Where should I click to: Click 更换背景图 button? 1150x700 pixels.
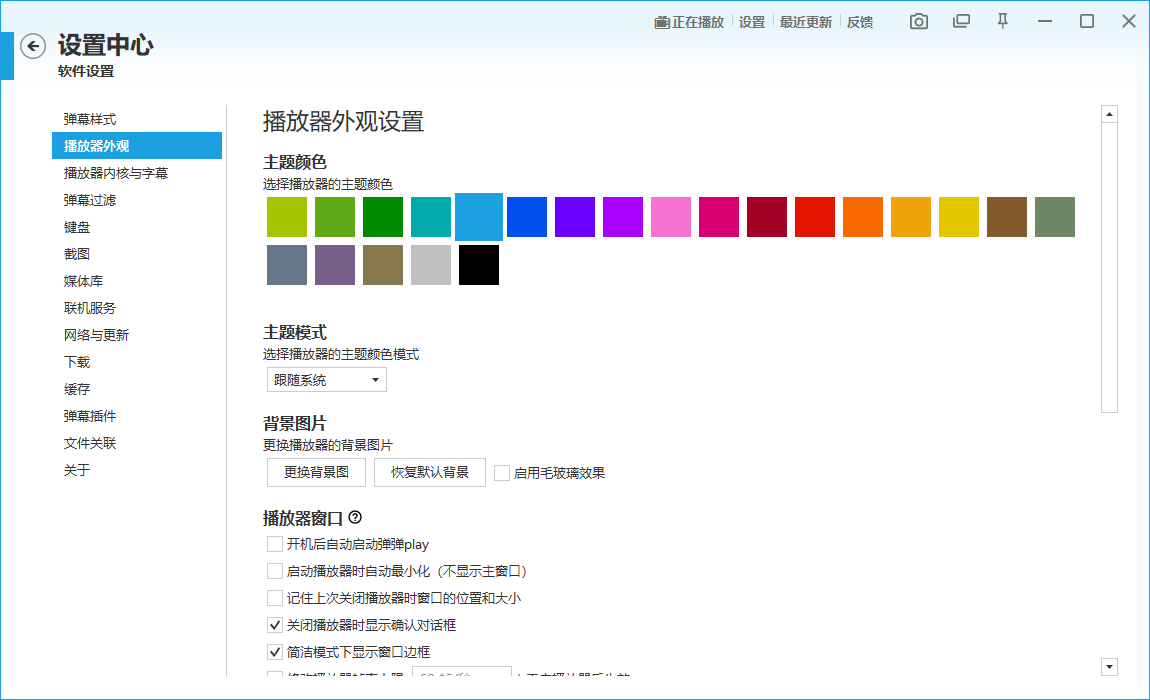point(316,473)
